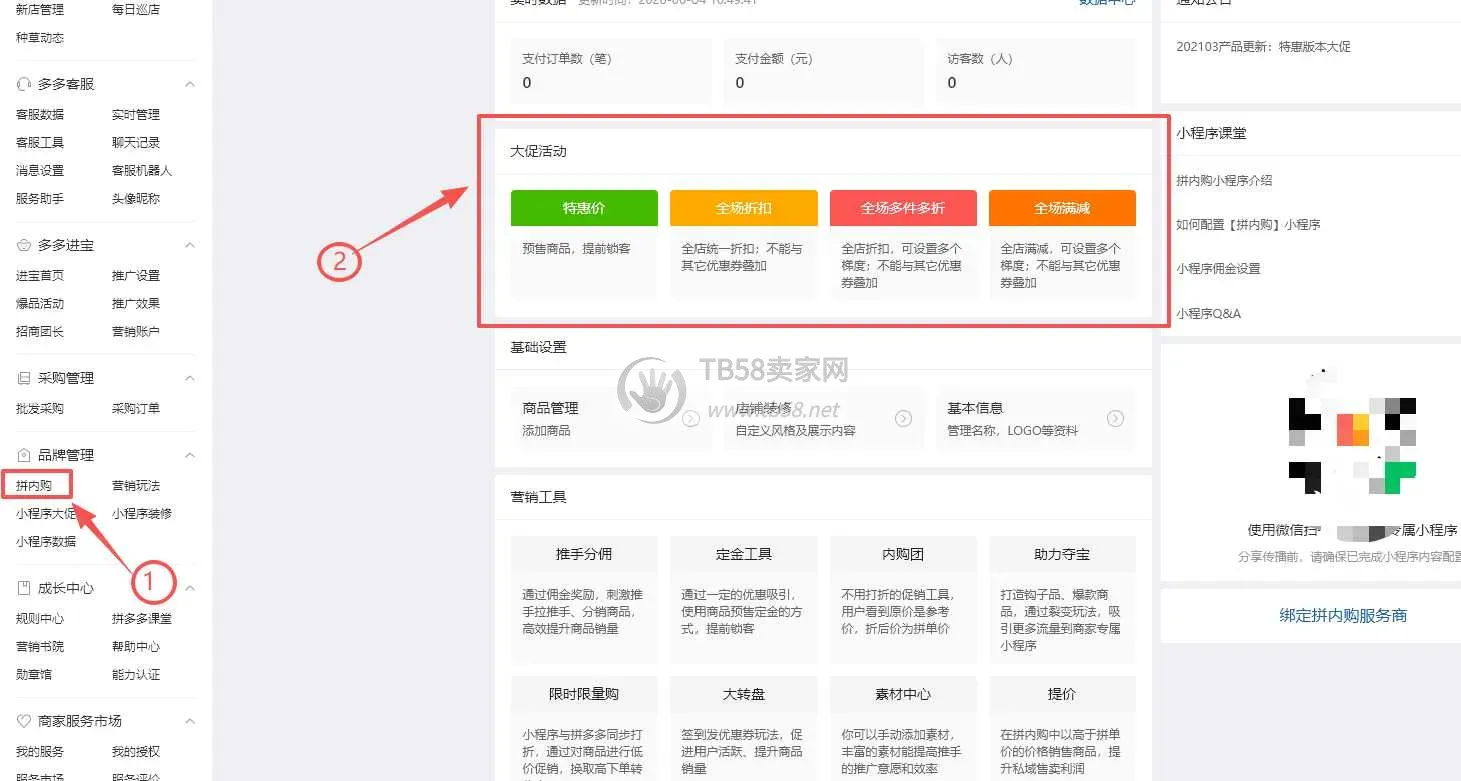Screen dimensions: 1461x781
Task: Open 拼内购 in the sidebar
Action: point(34,486)
